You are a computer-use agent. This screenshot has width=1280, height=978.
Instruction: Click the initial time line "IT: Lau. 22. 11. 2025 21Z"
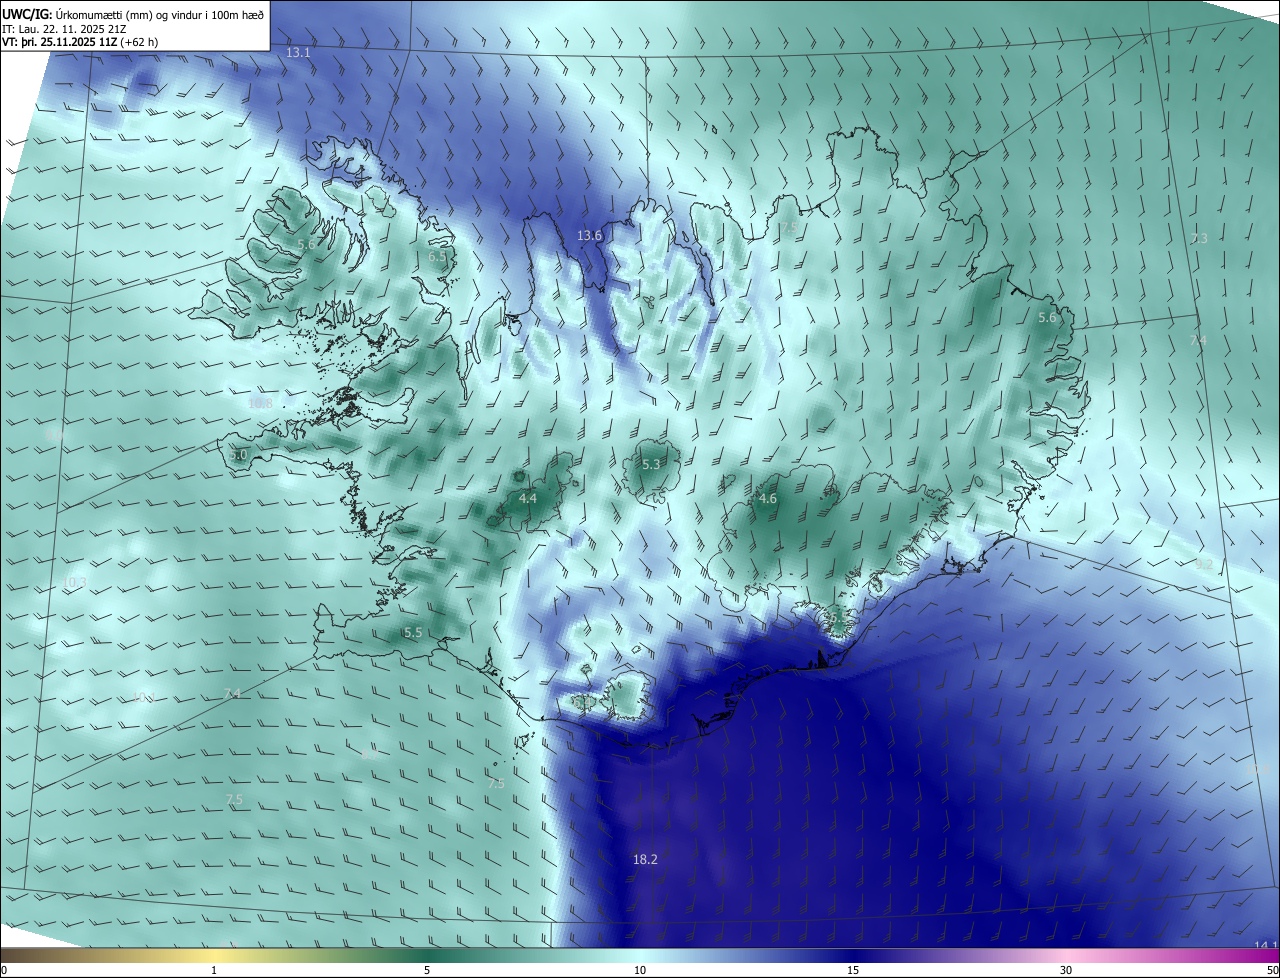(x=64, y=29)
